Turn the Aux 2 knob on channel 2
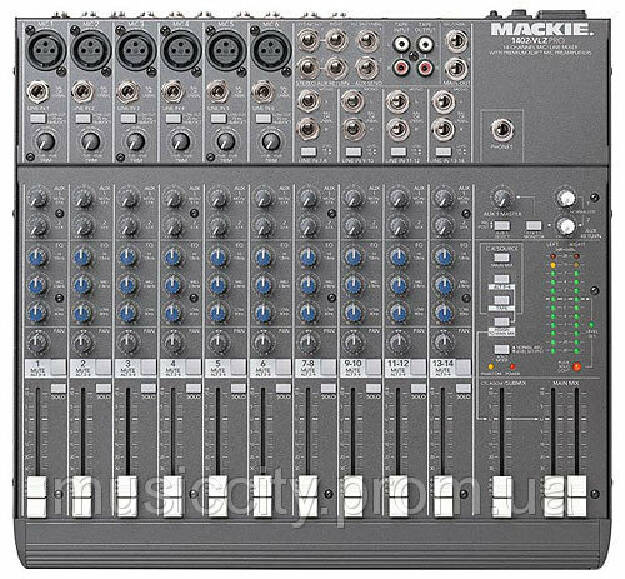 pos(83,227)
